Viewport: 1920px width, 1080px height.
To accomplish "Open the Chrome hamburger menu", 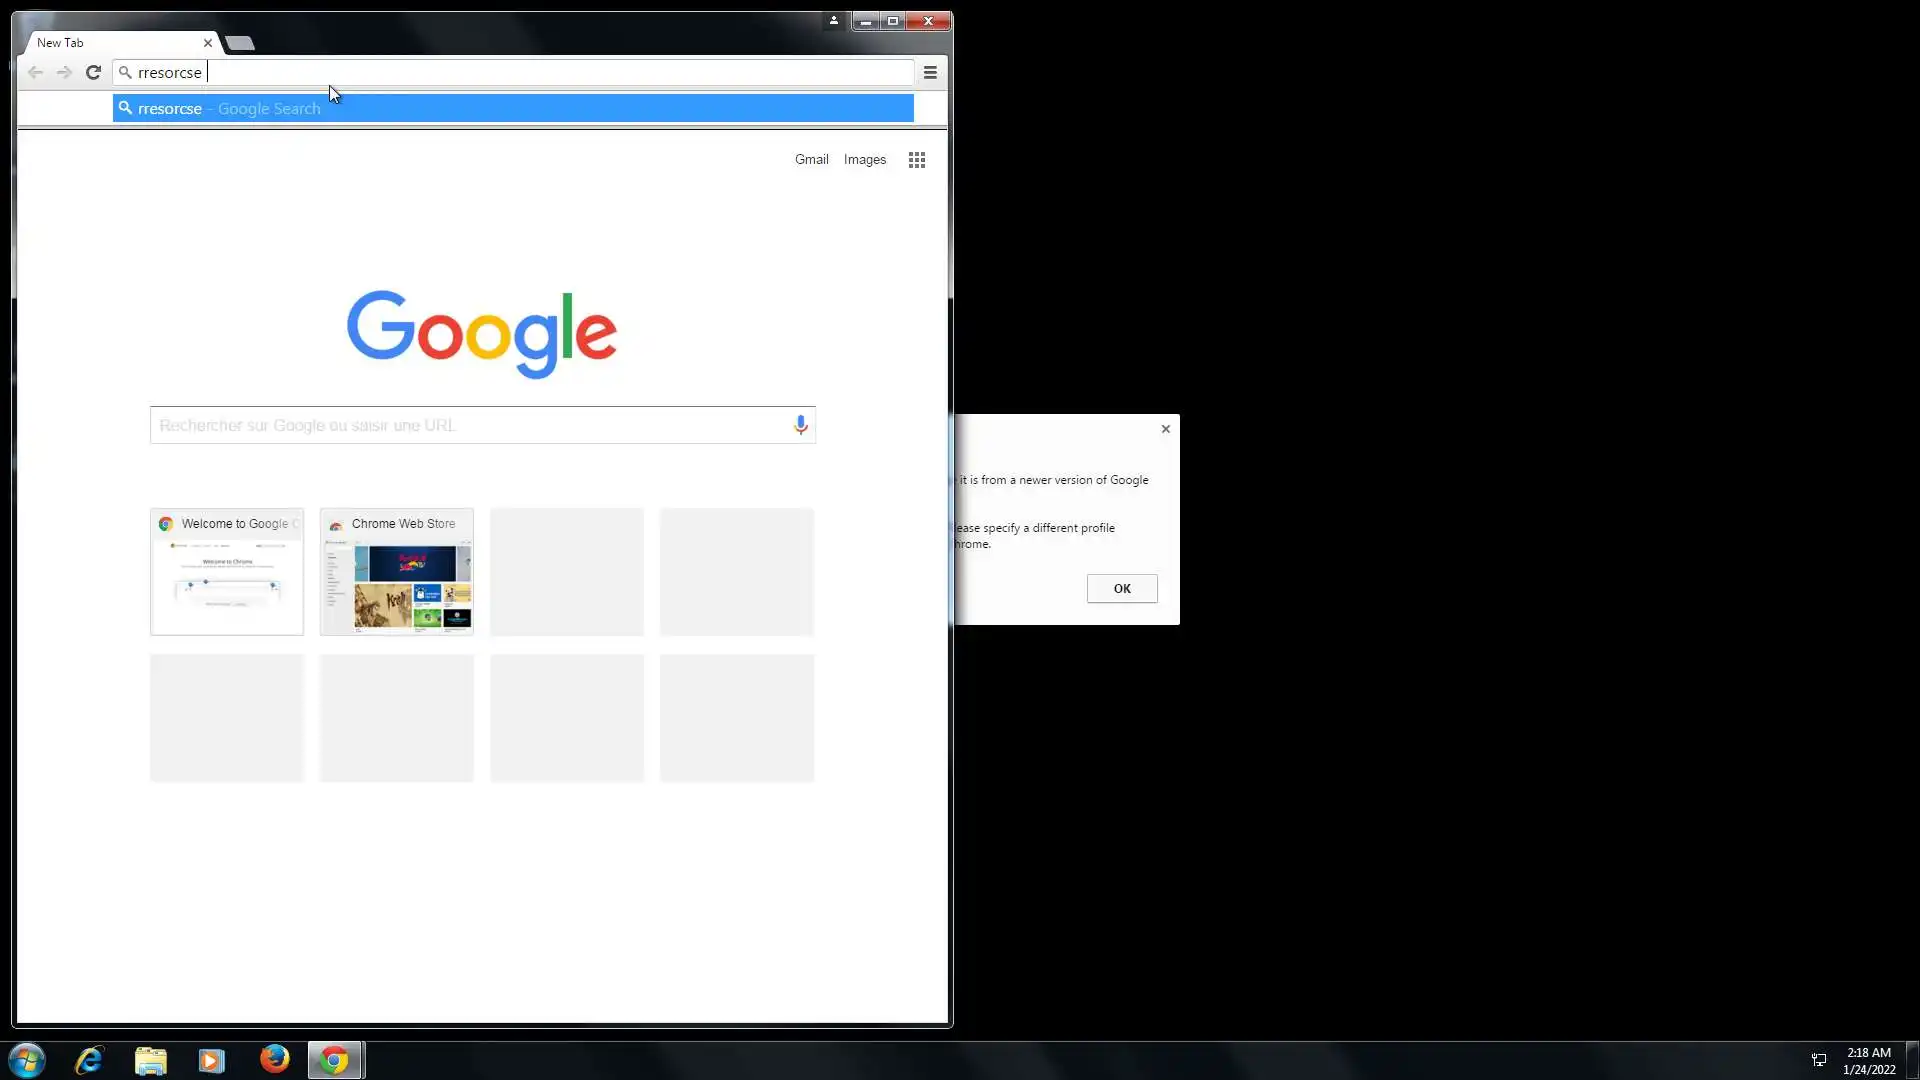I will pos(930,72).
